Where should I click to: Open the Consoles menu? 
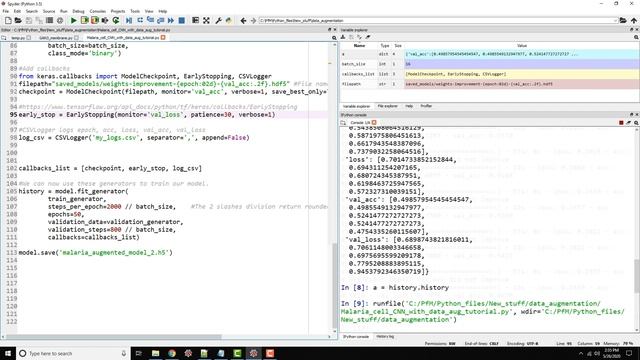(x=98, y=11)
